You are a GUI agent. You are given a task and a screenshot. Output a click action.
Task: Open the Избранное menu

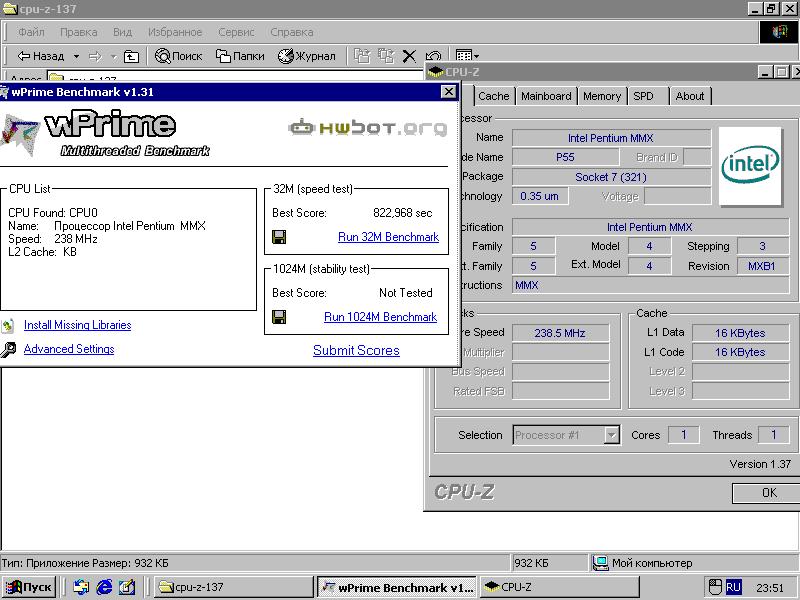[x=175, y=32]
